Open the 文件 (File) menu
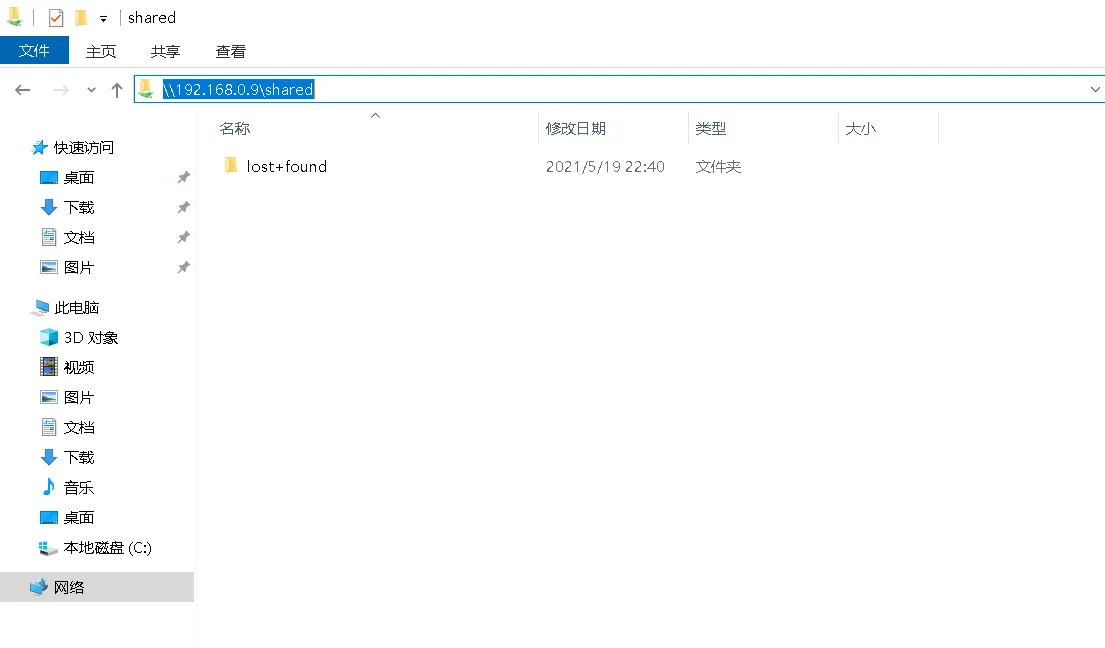The height and width of the screenshot is (648, 1105). pyautogui.click(x=35, y=51)
